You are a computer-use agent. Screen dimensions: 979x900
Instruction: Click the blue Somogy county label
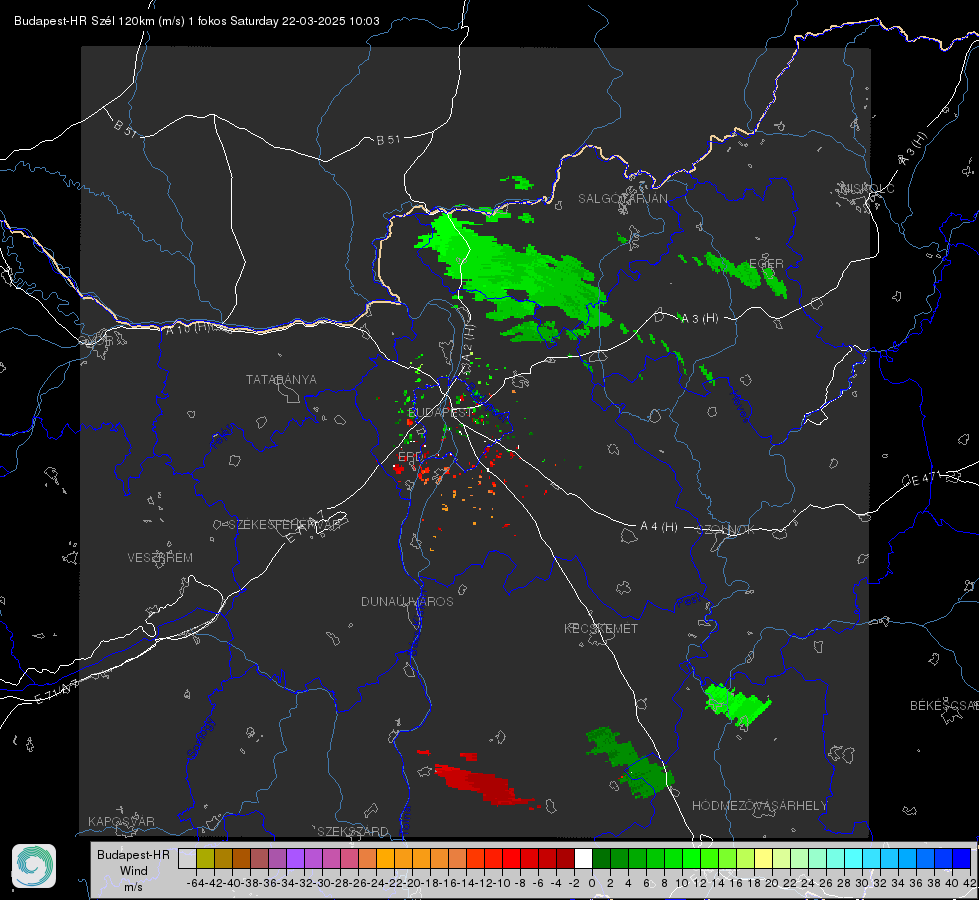[x=200, y=738]
